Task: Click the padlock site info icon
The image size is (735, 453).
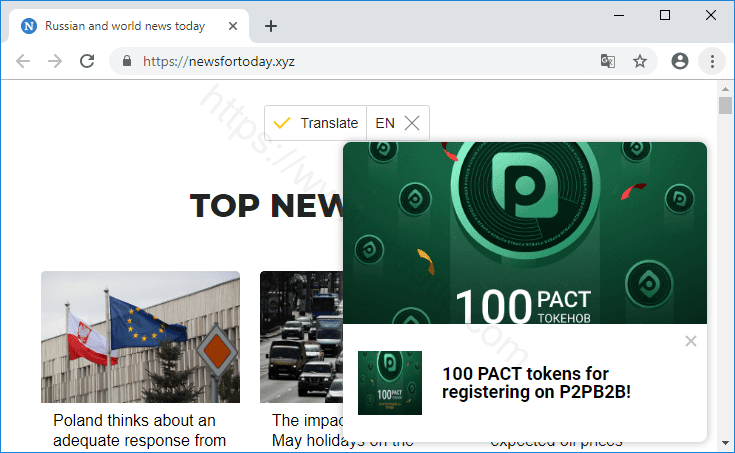Action: pos(126,61)
